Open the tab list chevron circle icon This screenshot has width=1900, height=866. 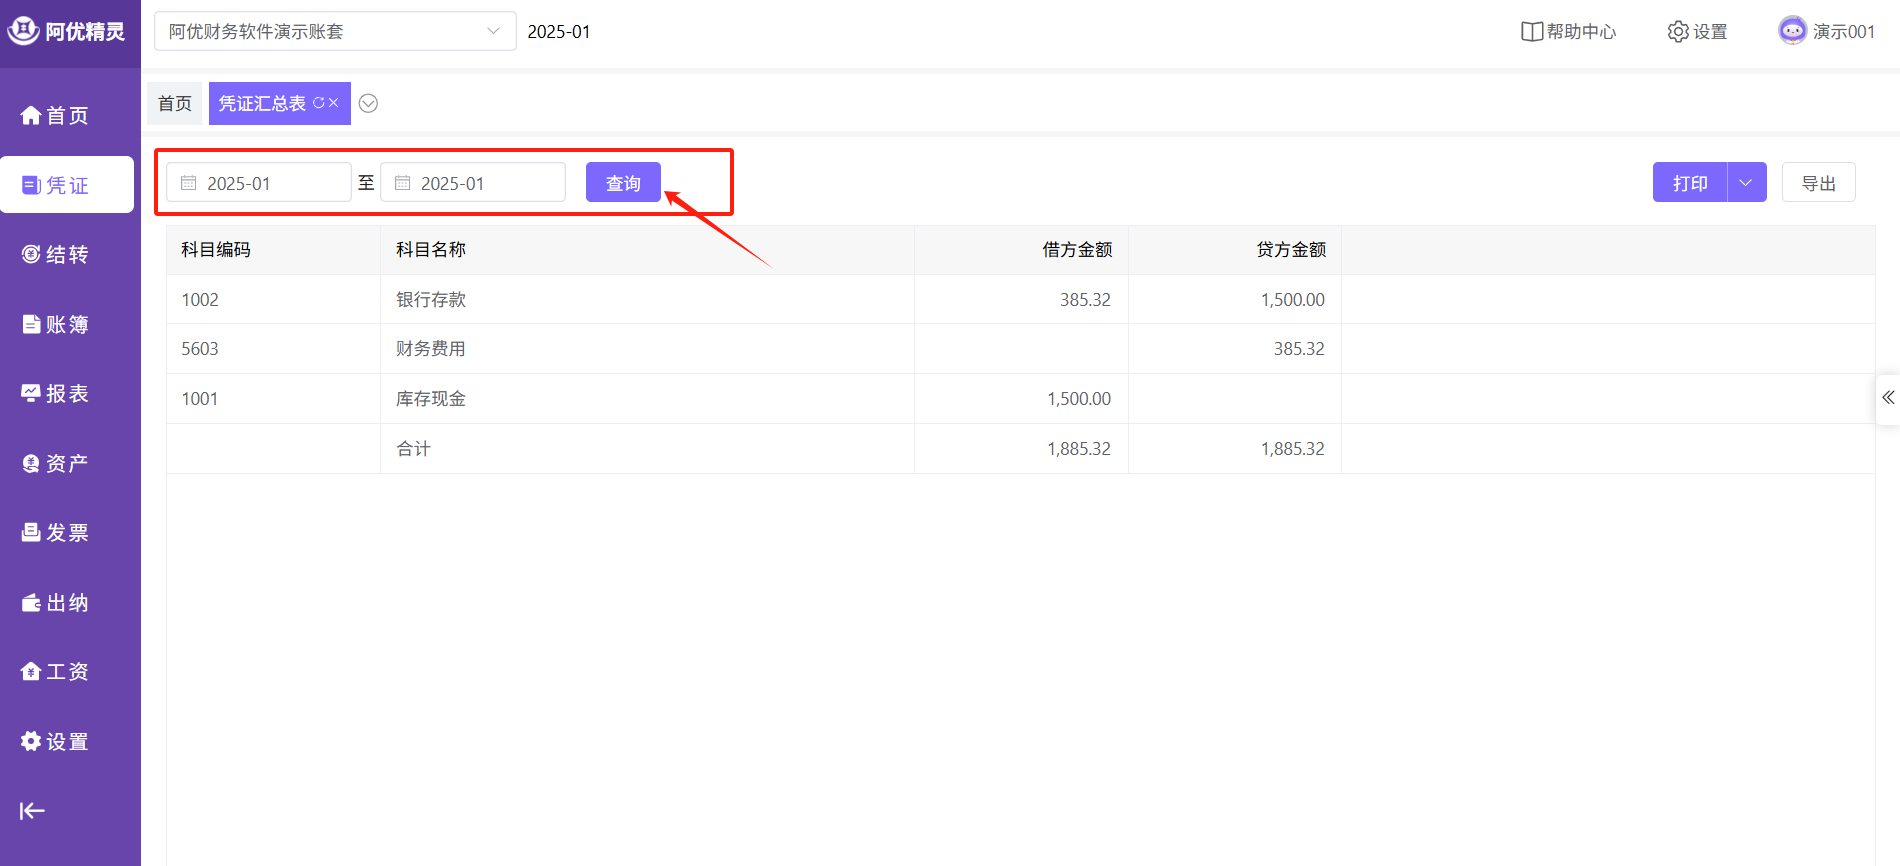[368, 104]
